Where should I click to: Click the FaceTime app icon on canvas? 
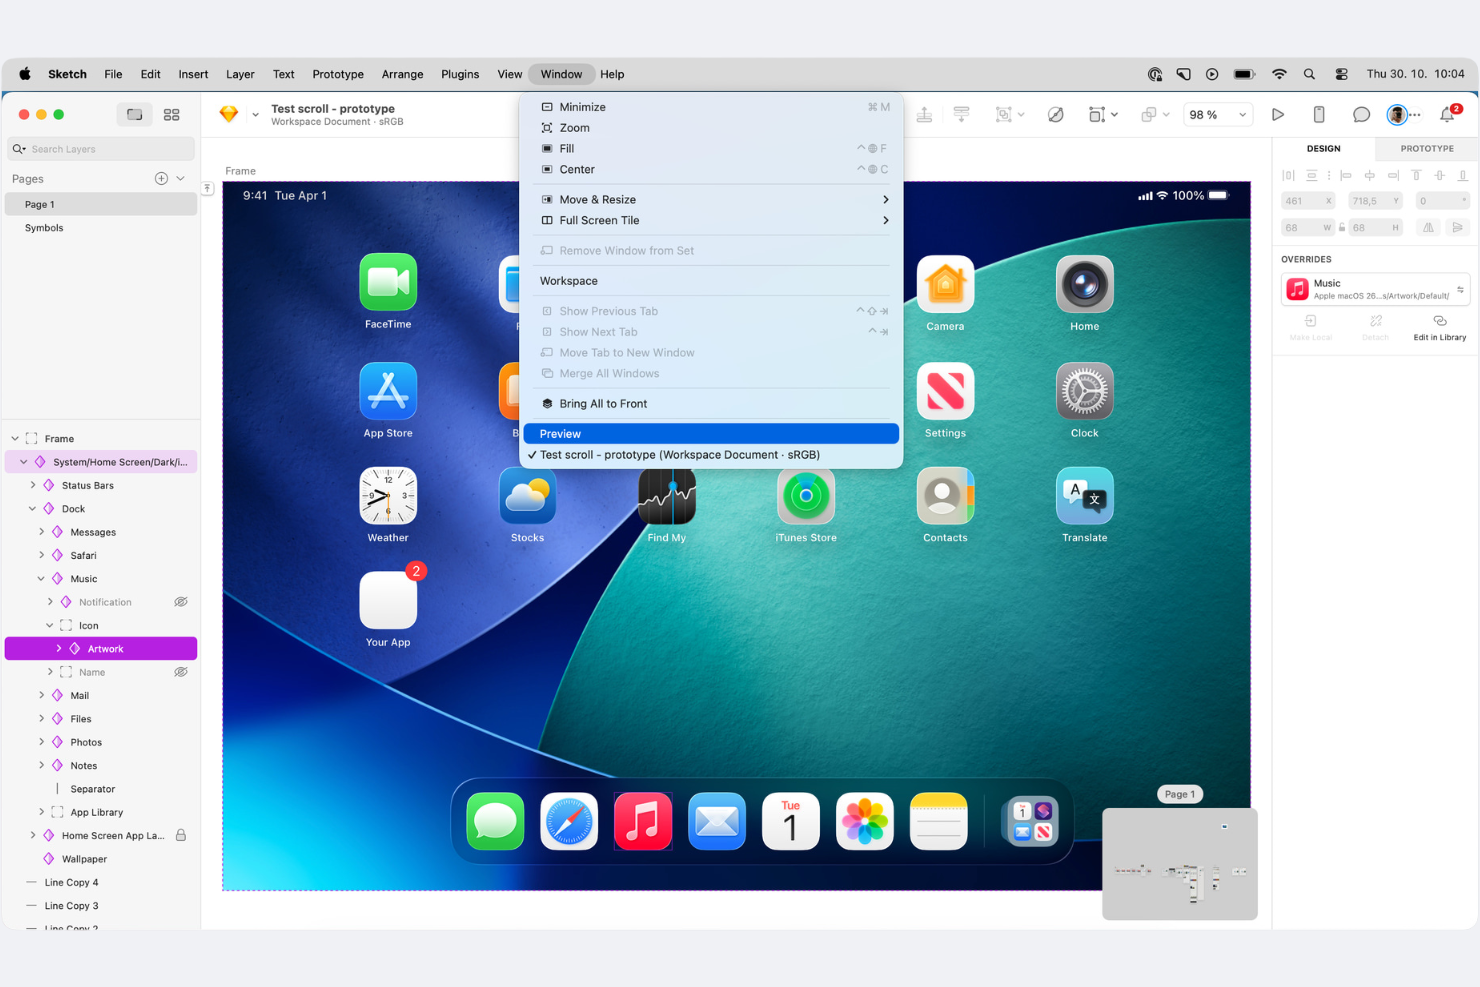click(x=388, y=282)
